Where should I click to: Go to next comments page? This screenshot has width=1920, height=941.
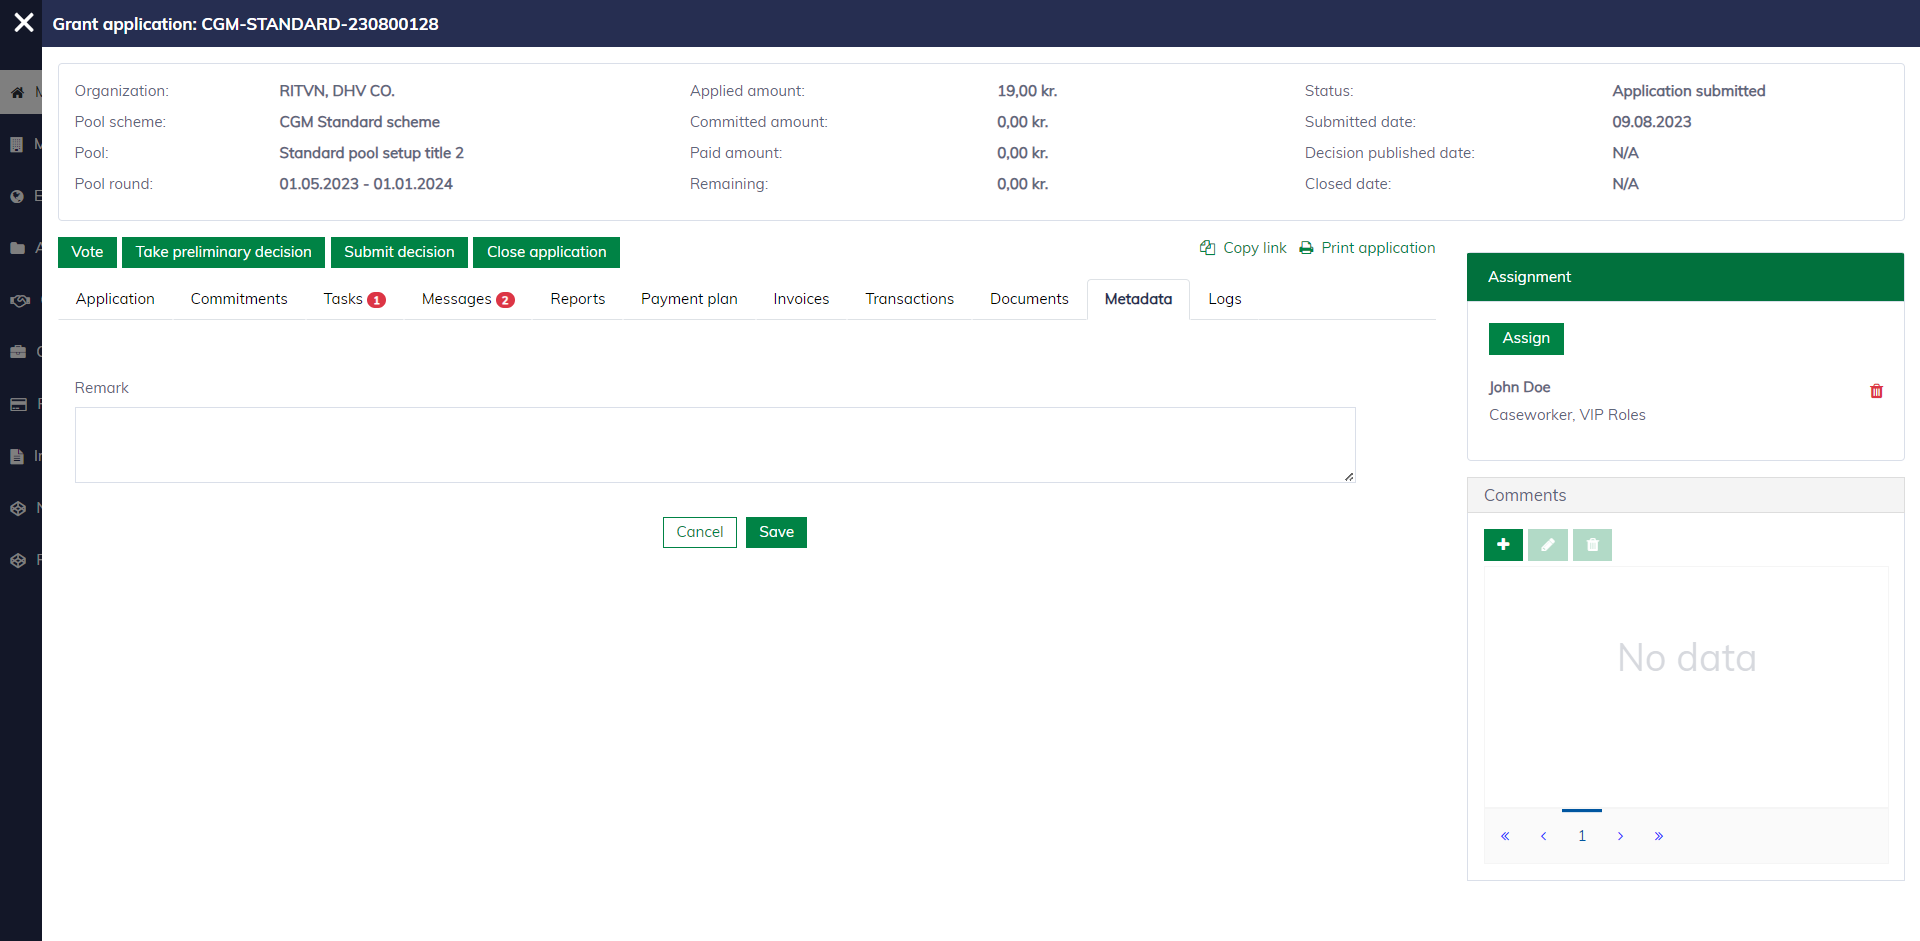1620,836
